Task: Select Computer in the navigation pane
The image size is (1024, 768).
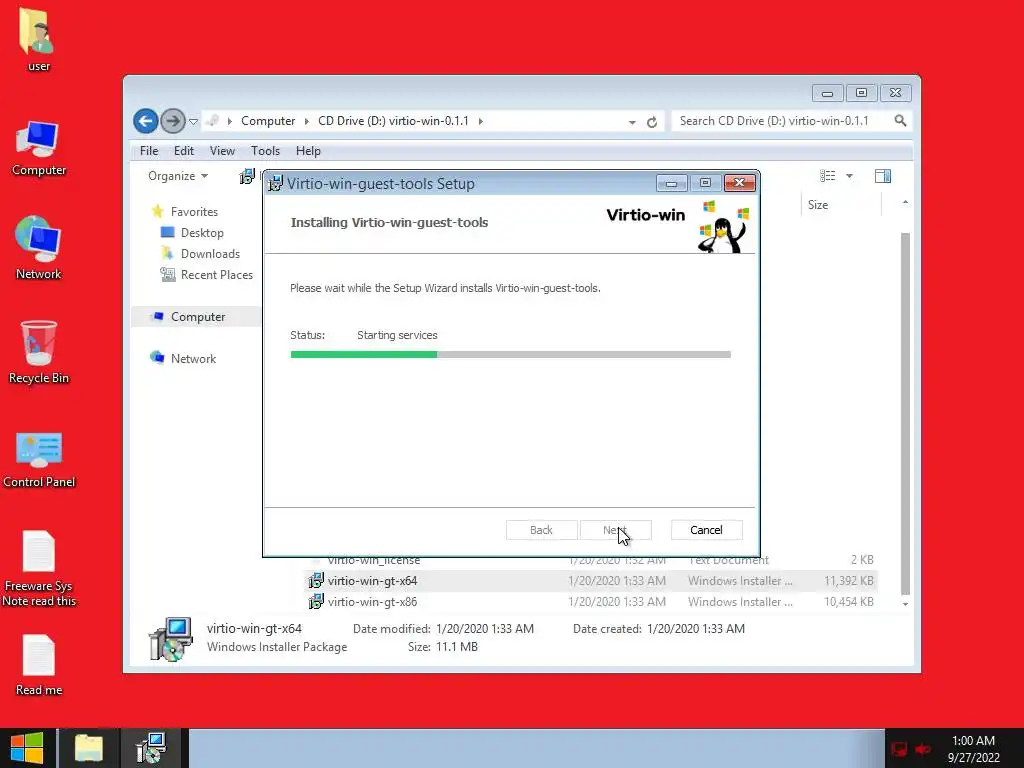Action: click(x=198, y=316)
